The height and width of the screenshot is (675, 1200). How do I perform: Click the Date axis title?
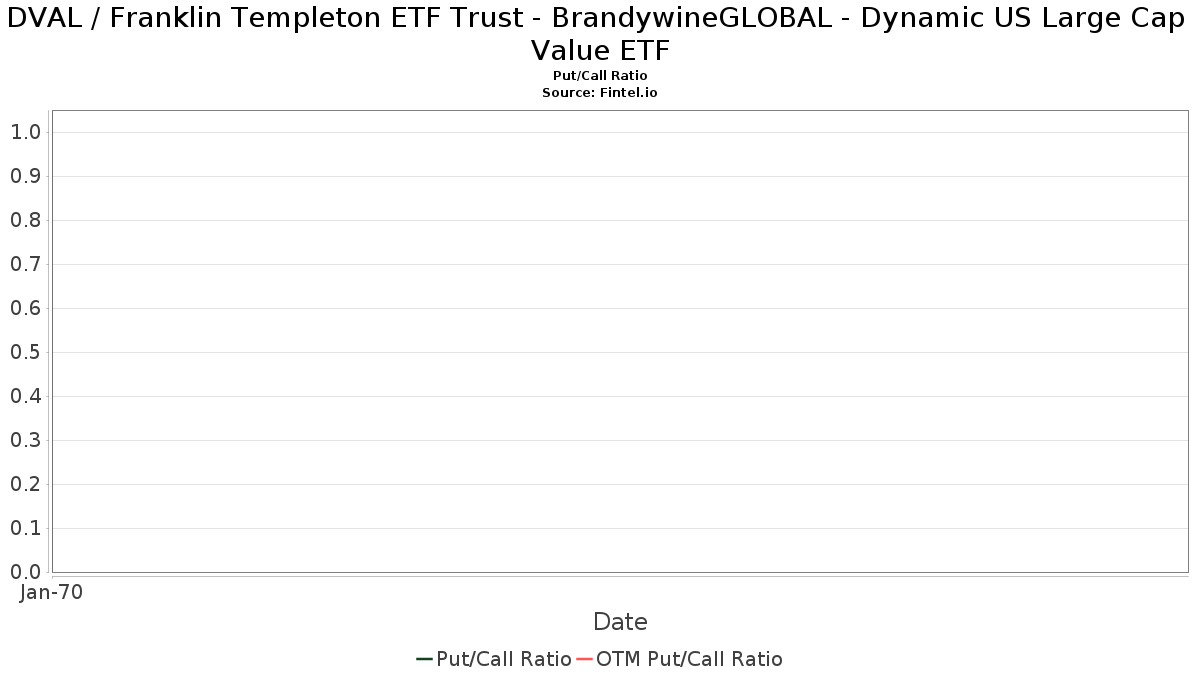pyautogui.click(x=620, y=622)
